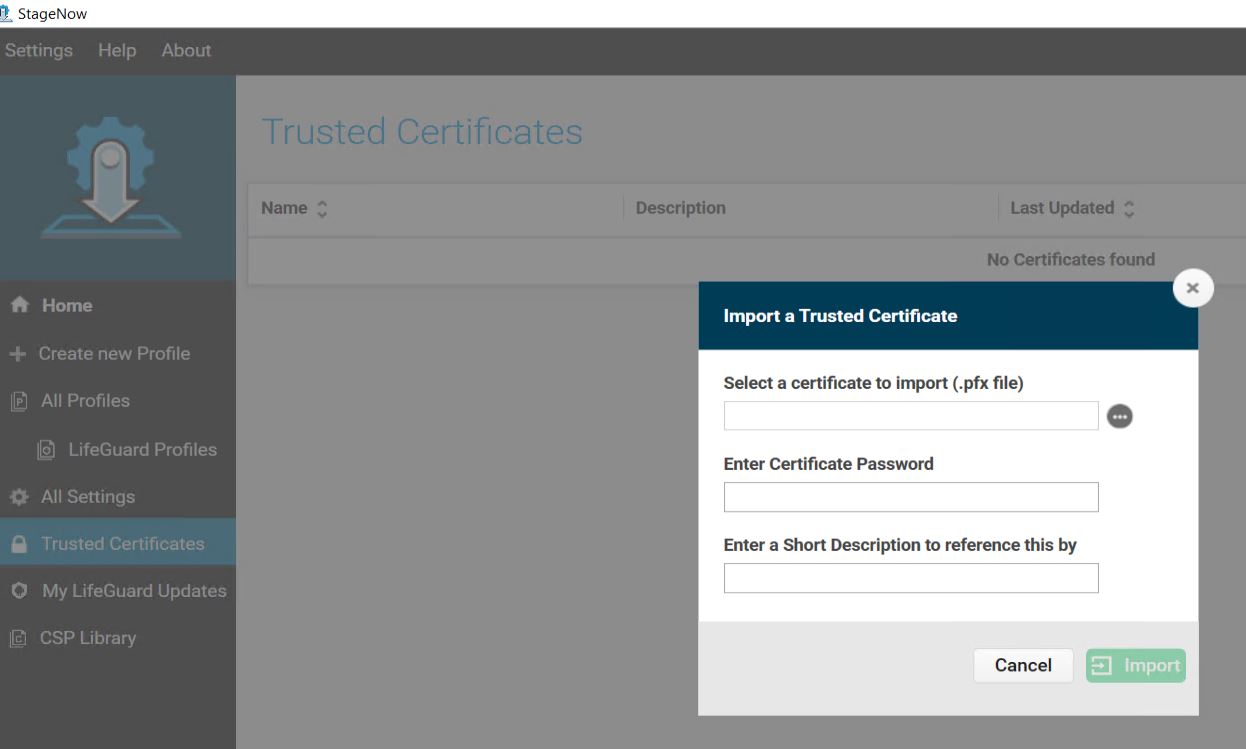Open the Settings menu
The height and width of the screenshot is (749, 1246).
[38, 51]
